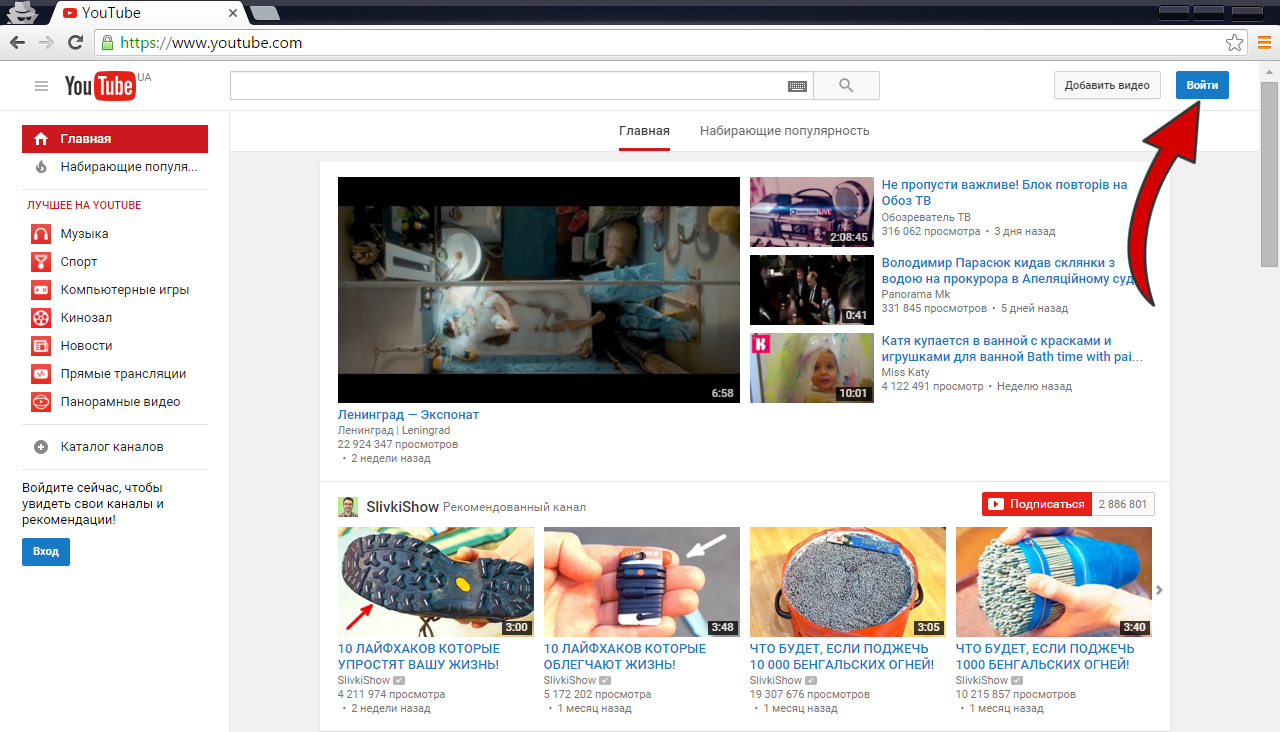Click the browser address bar
The image size is (1280, 732).
(660, 43)
